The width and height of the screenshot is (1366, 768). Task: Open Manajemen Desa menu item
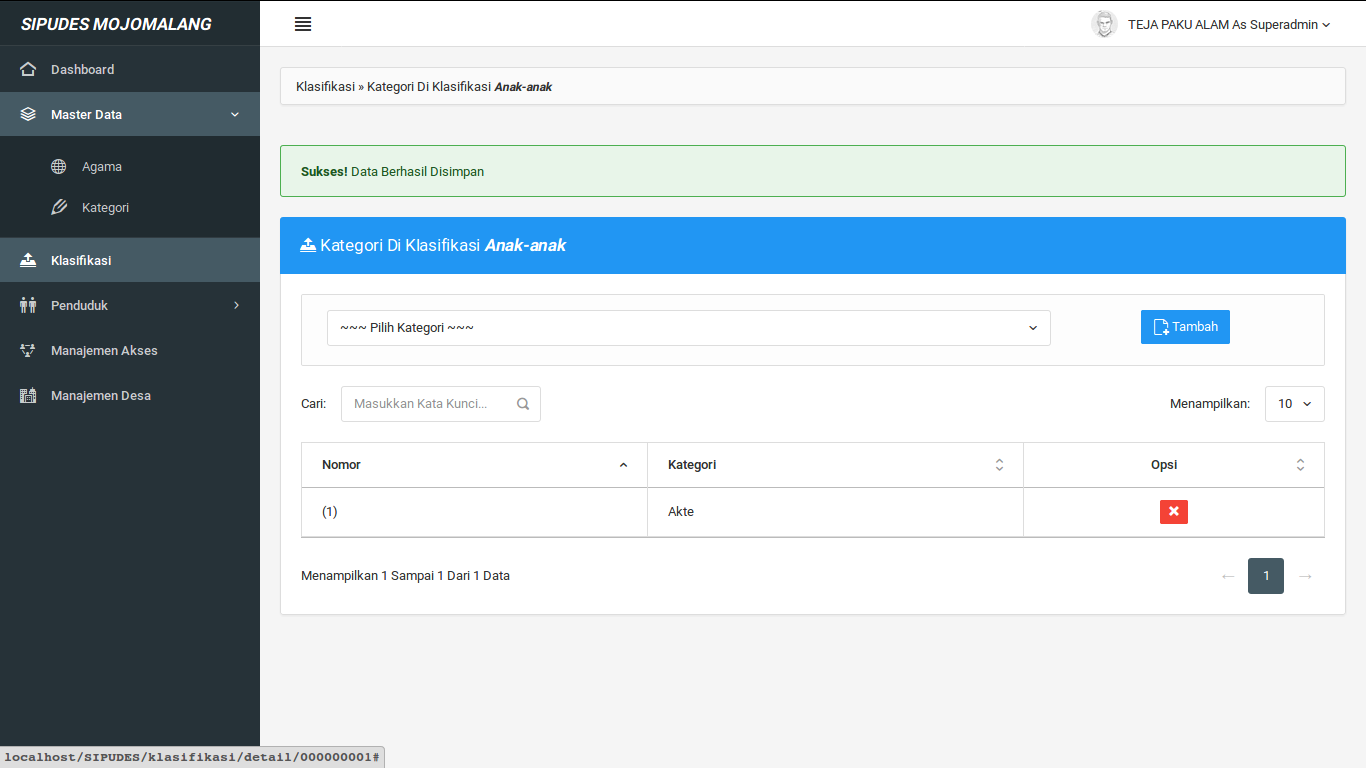click(x=130, y=395)
